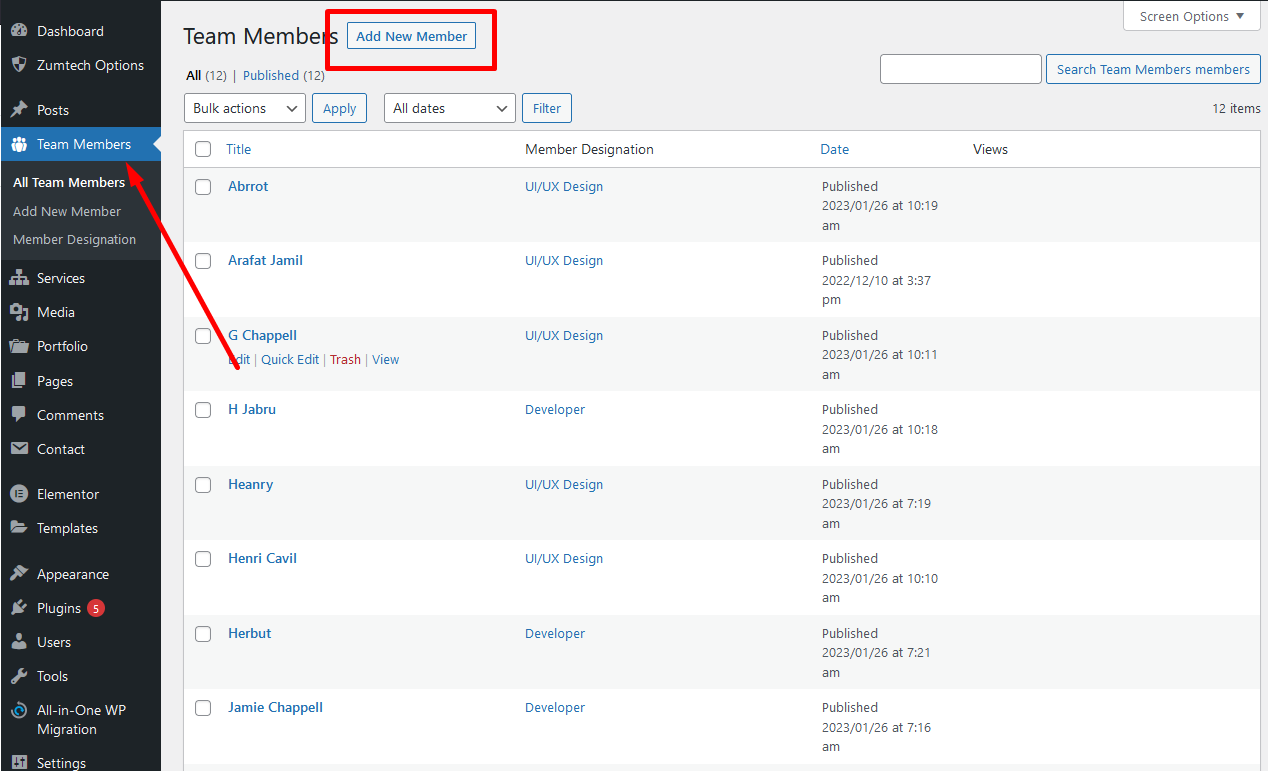This screenshot has width=1268, height=771.
Task: Click the Services hierarchy icon
Action: point(19,278)
